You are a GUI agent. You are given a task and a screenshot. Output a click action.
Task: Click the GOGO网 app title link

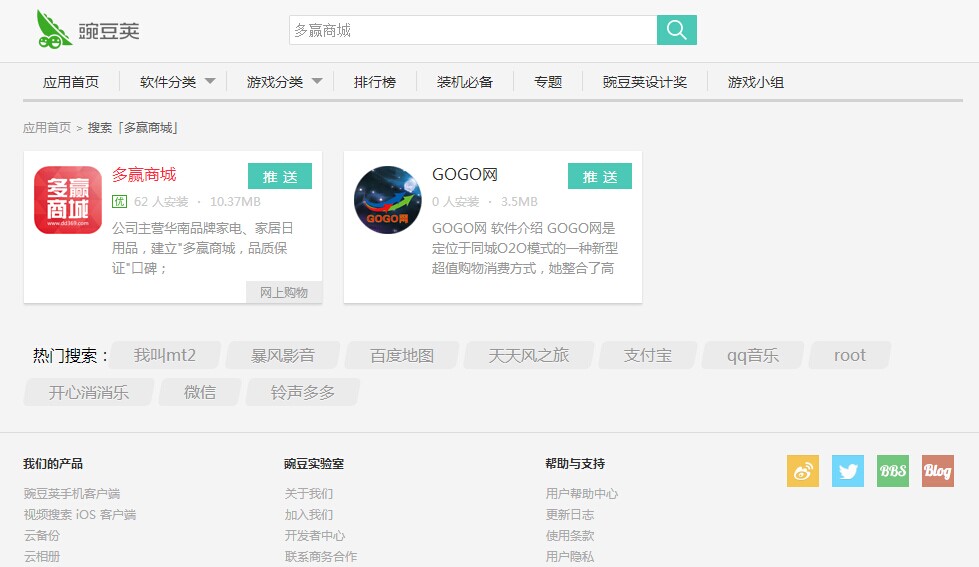[x=465, y=175]
